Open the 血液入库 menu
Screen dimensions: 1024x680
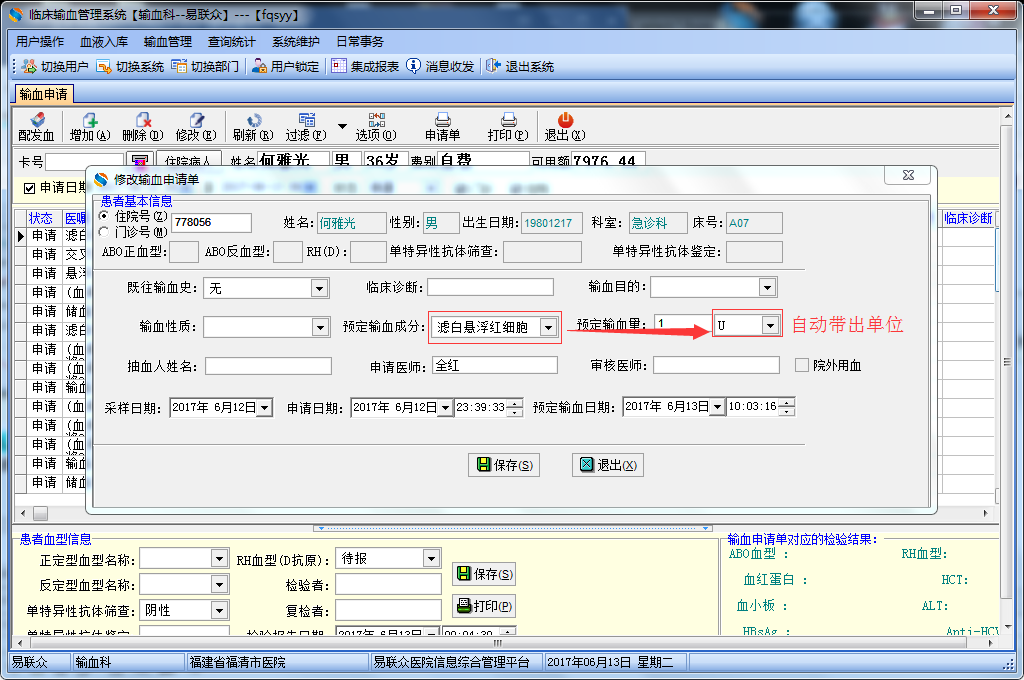coord(104,42)
